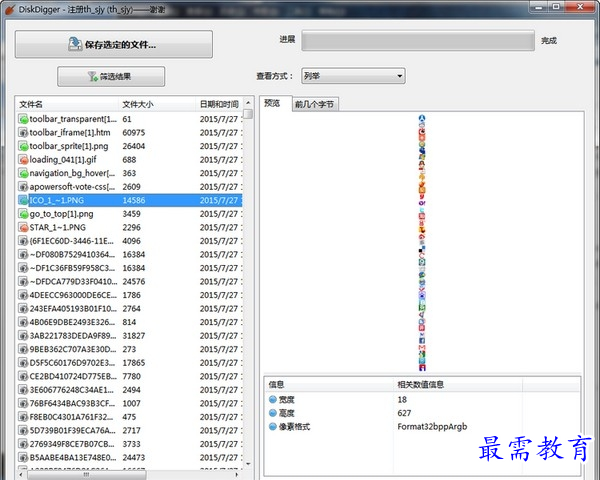The height and width of the screenshot is (480, 600).
Task: Click the file size value 26404
Action: [134, 146]
